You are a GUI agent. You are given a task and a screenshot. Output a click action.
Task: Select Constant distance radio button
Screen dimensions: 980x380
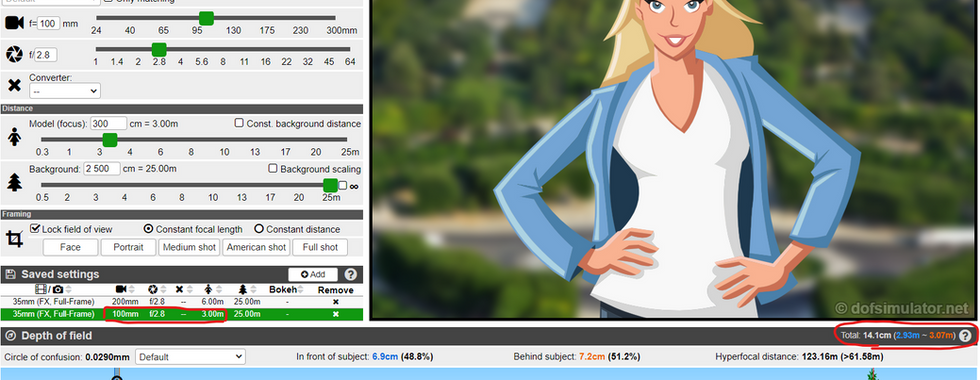click(259, 229)
